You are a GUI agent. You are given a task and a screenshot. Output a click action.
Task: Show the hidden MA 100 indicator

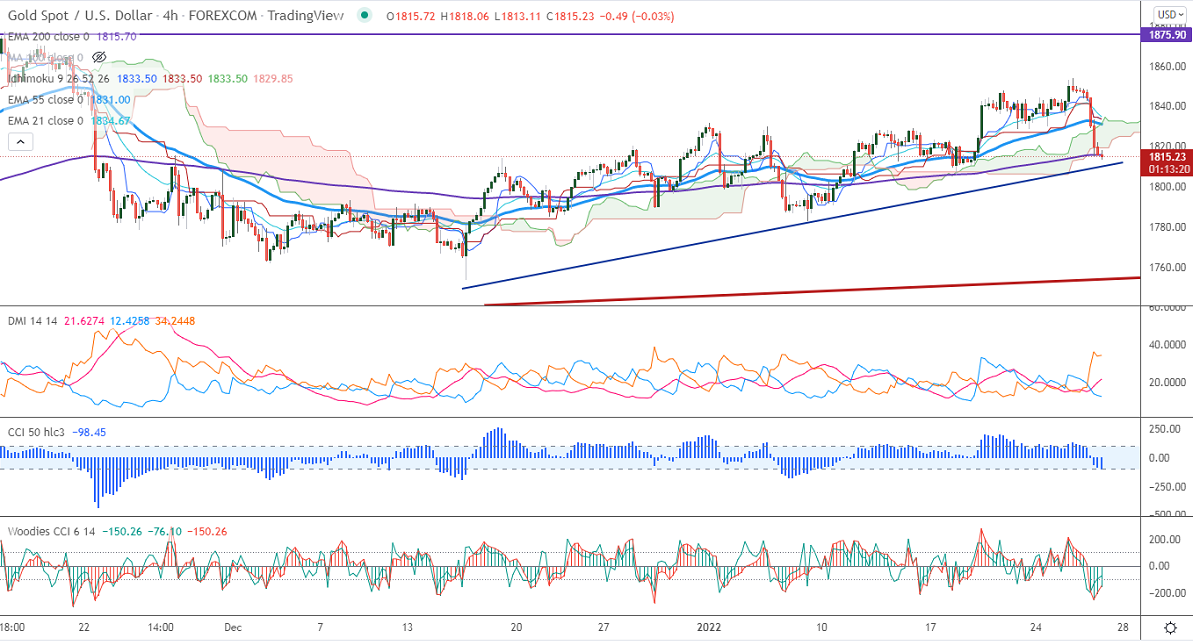98,57
